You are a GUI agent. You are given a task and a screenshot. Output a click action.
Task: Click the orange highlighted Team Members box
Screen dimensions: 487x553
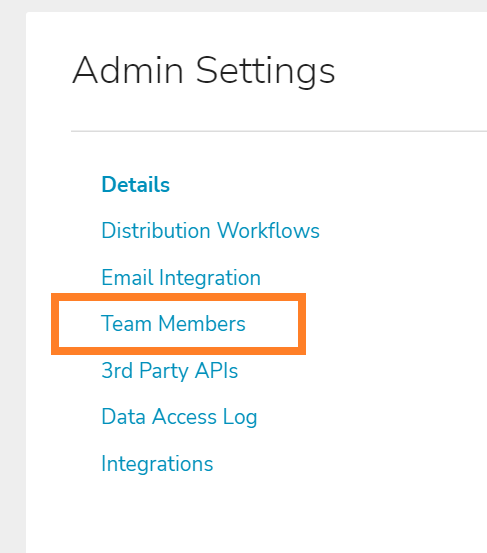tap(178, 324)
